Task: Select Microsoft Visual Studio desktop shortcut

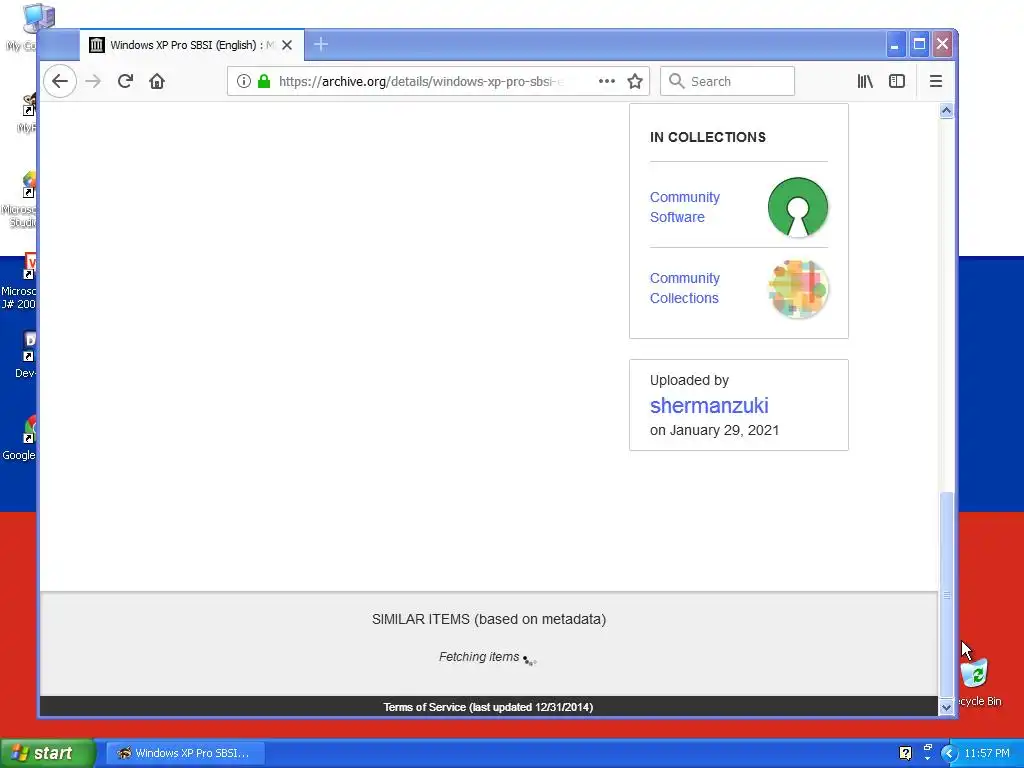Action: (x=19, y=199)
